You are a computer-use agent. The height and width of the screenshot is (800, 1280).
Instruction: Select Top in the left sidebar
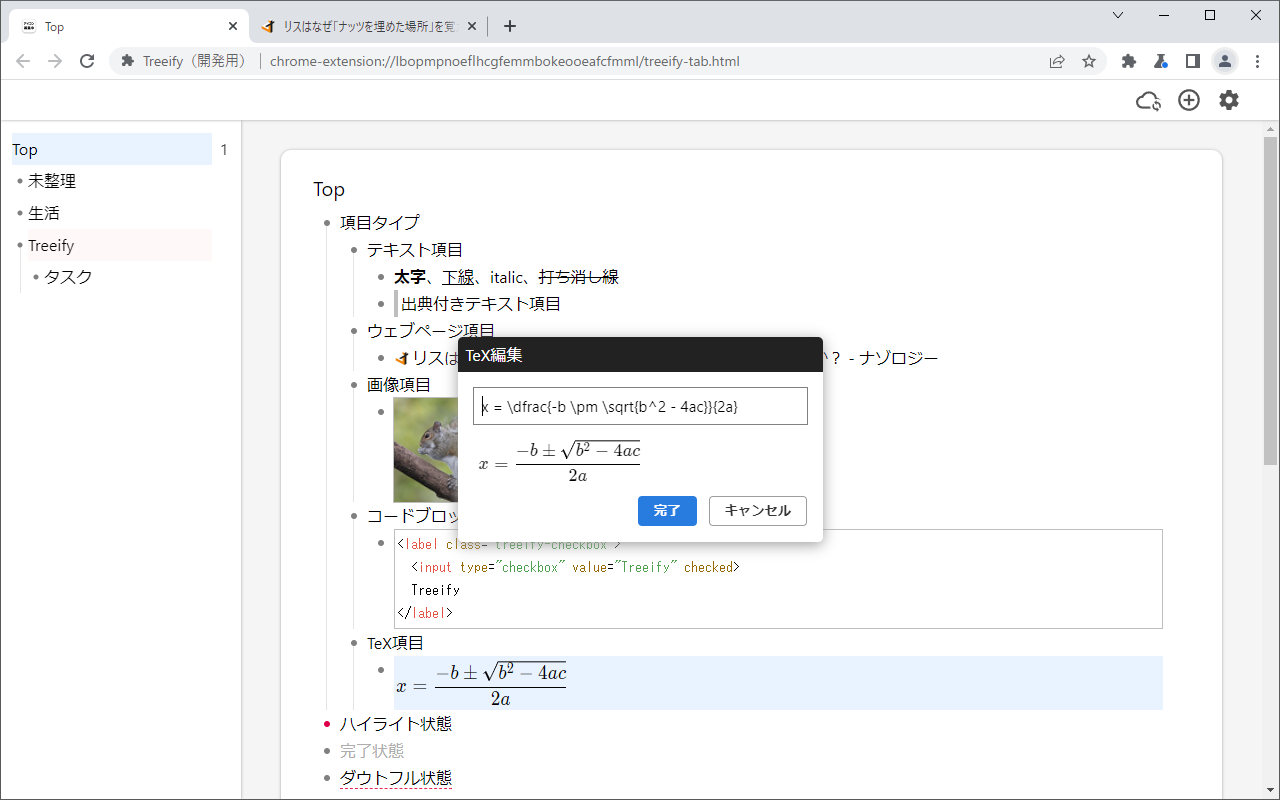point(112,149)
